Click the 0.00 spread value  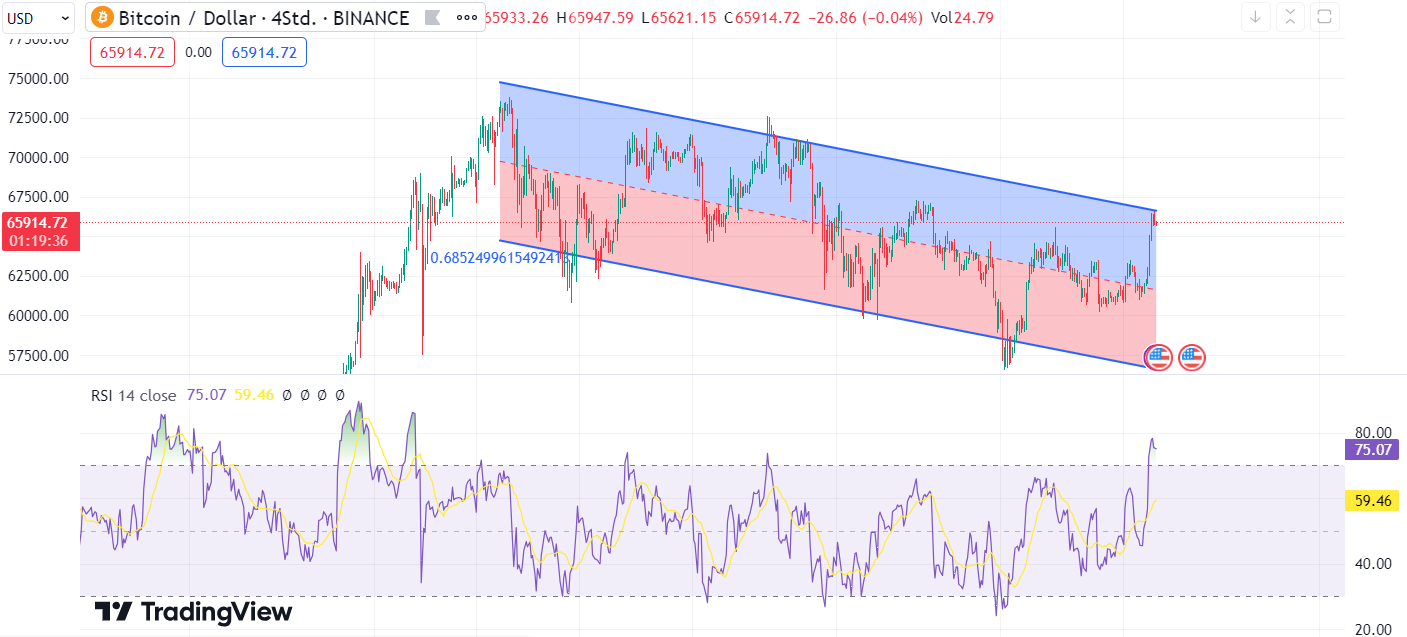click(198, 53)
